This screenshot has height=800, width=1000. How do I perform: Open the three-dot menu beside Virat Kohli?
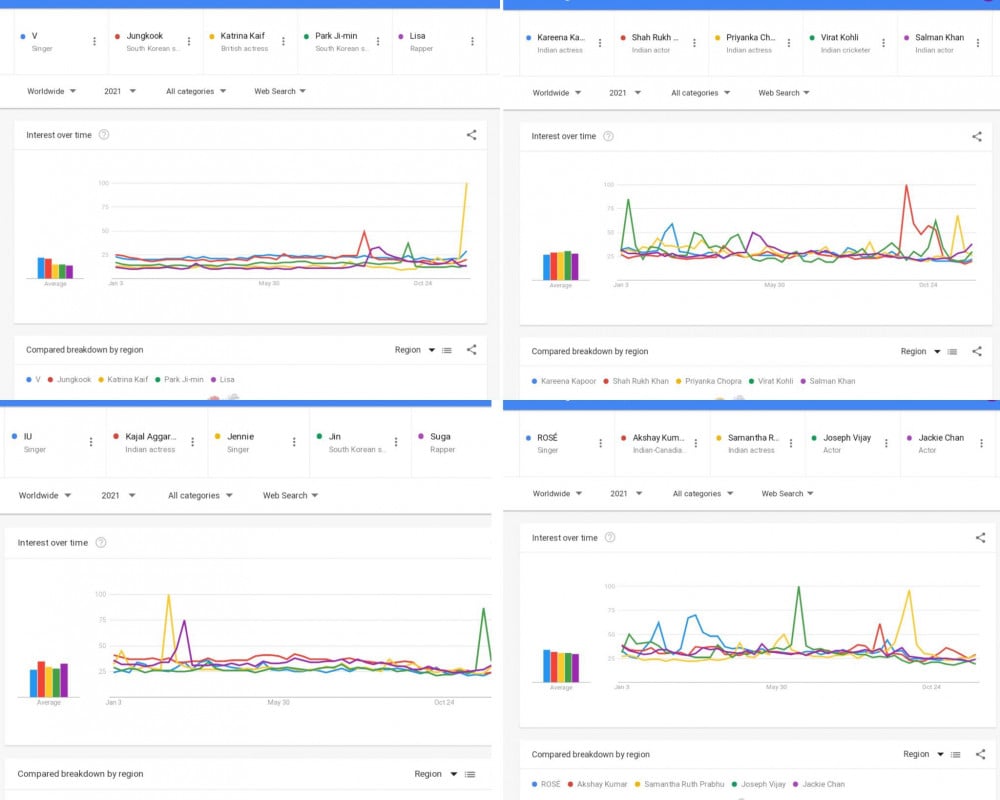[883, 43]
